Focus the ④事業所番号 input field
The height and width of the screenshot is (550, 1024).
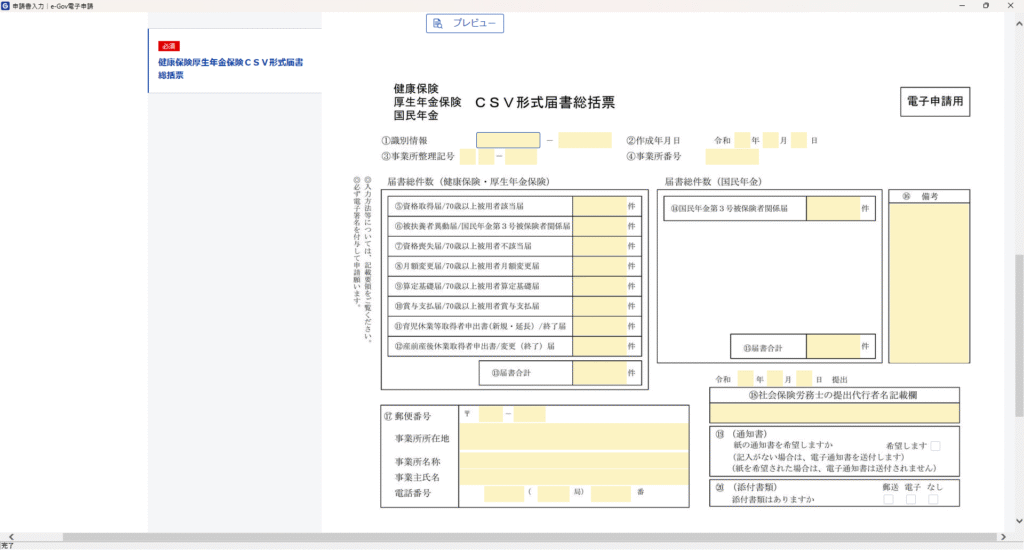click(x=732, y=156)
